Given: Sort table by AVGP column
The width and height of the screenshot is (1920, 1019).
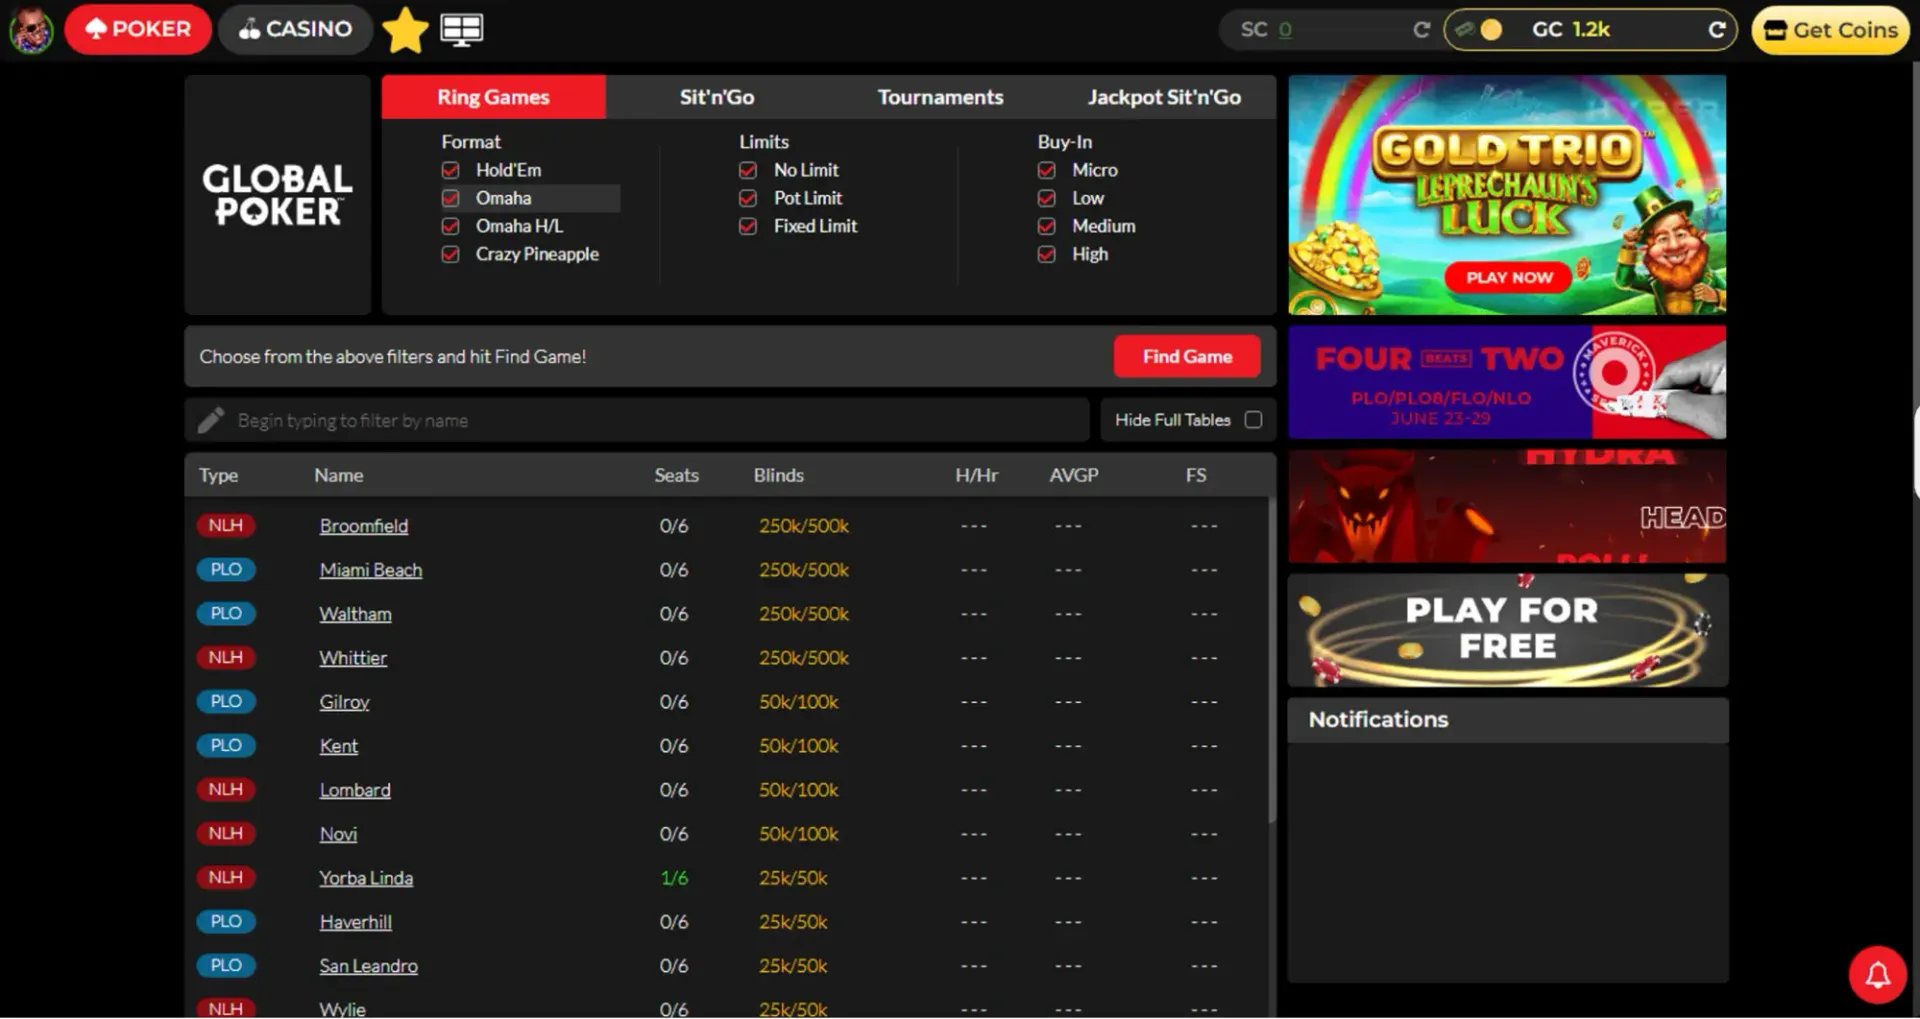Looking at the screenshot, I should click(x=1074, y=475).
